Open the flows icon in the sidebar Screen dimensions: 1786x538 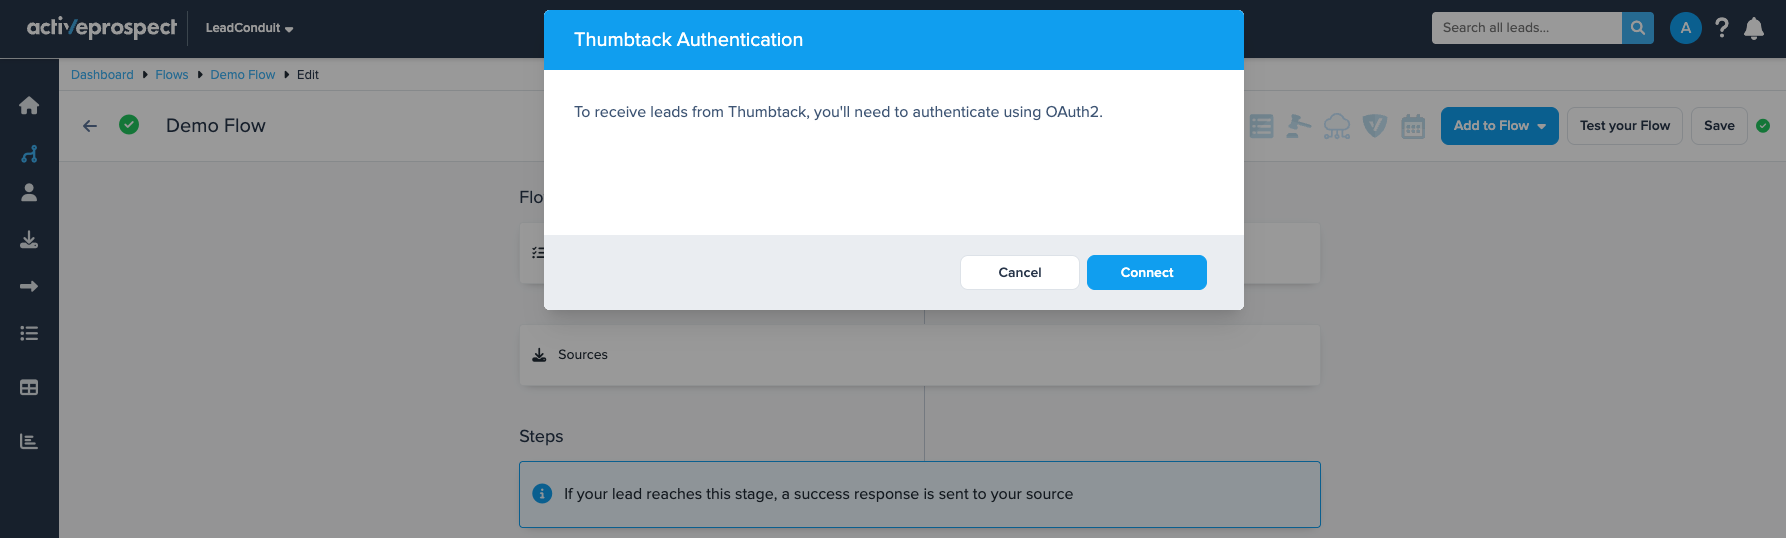(29, 154)
